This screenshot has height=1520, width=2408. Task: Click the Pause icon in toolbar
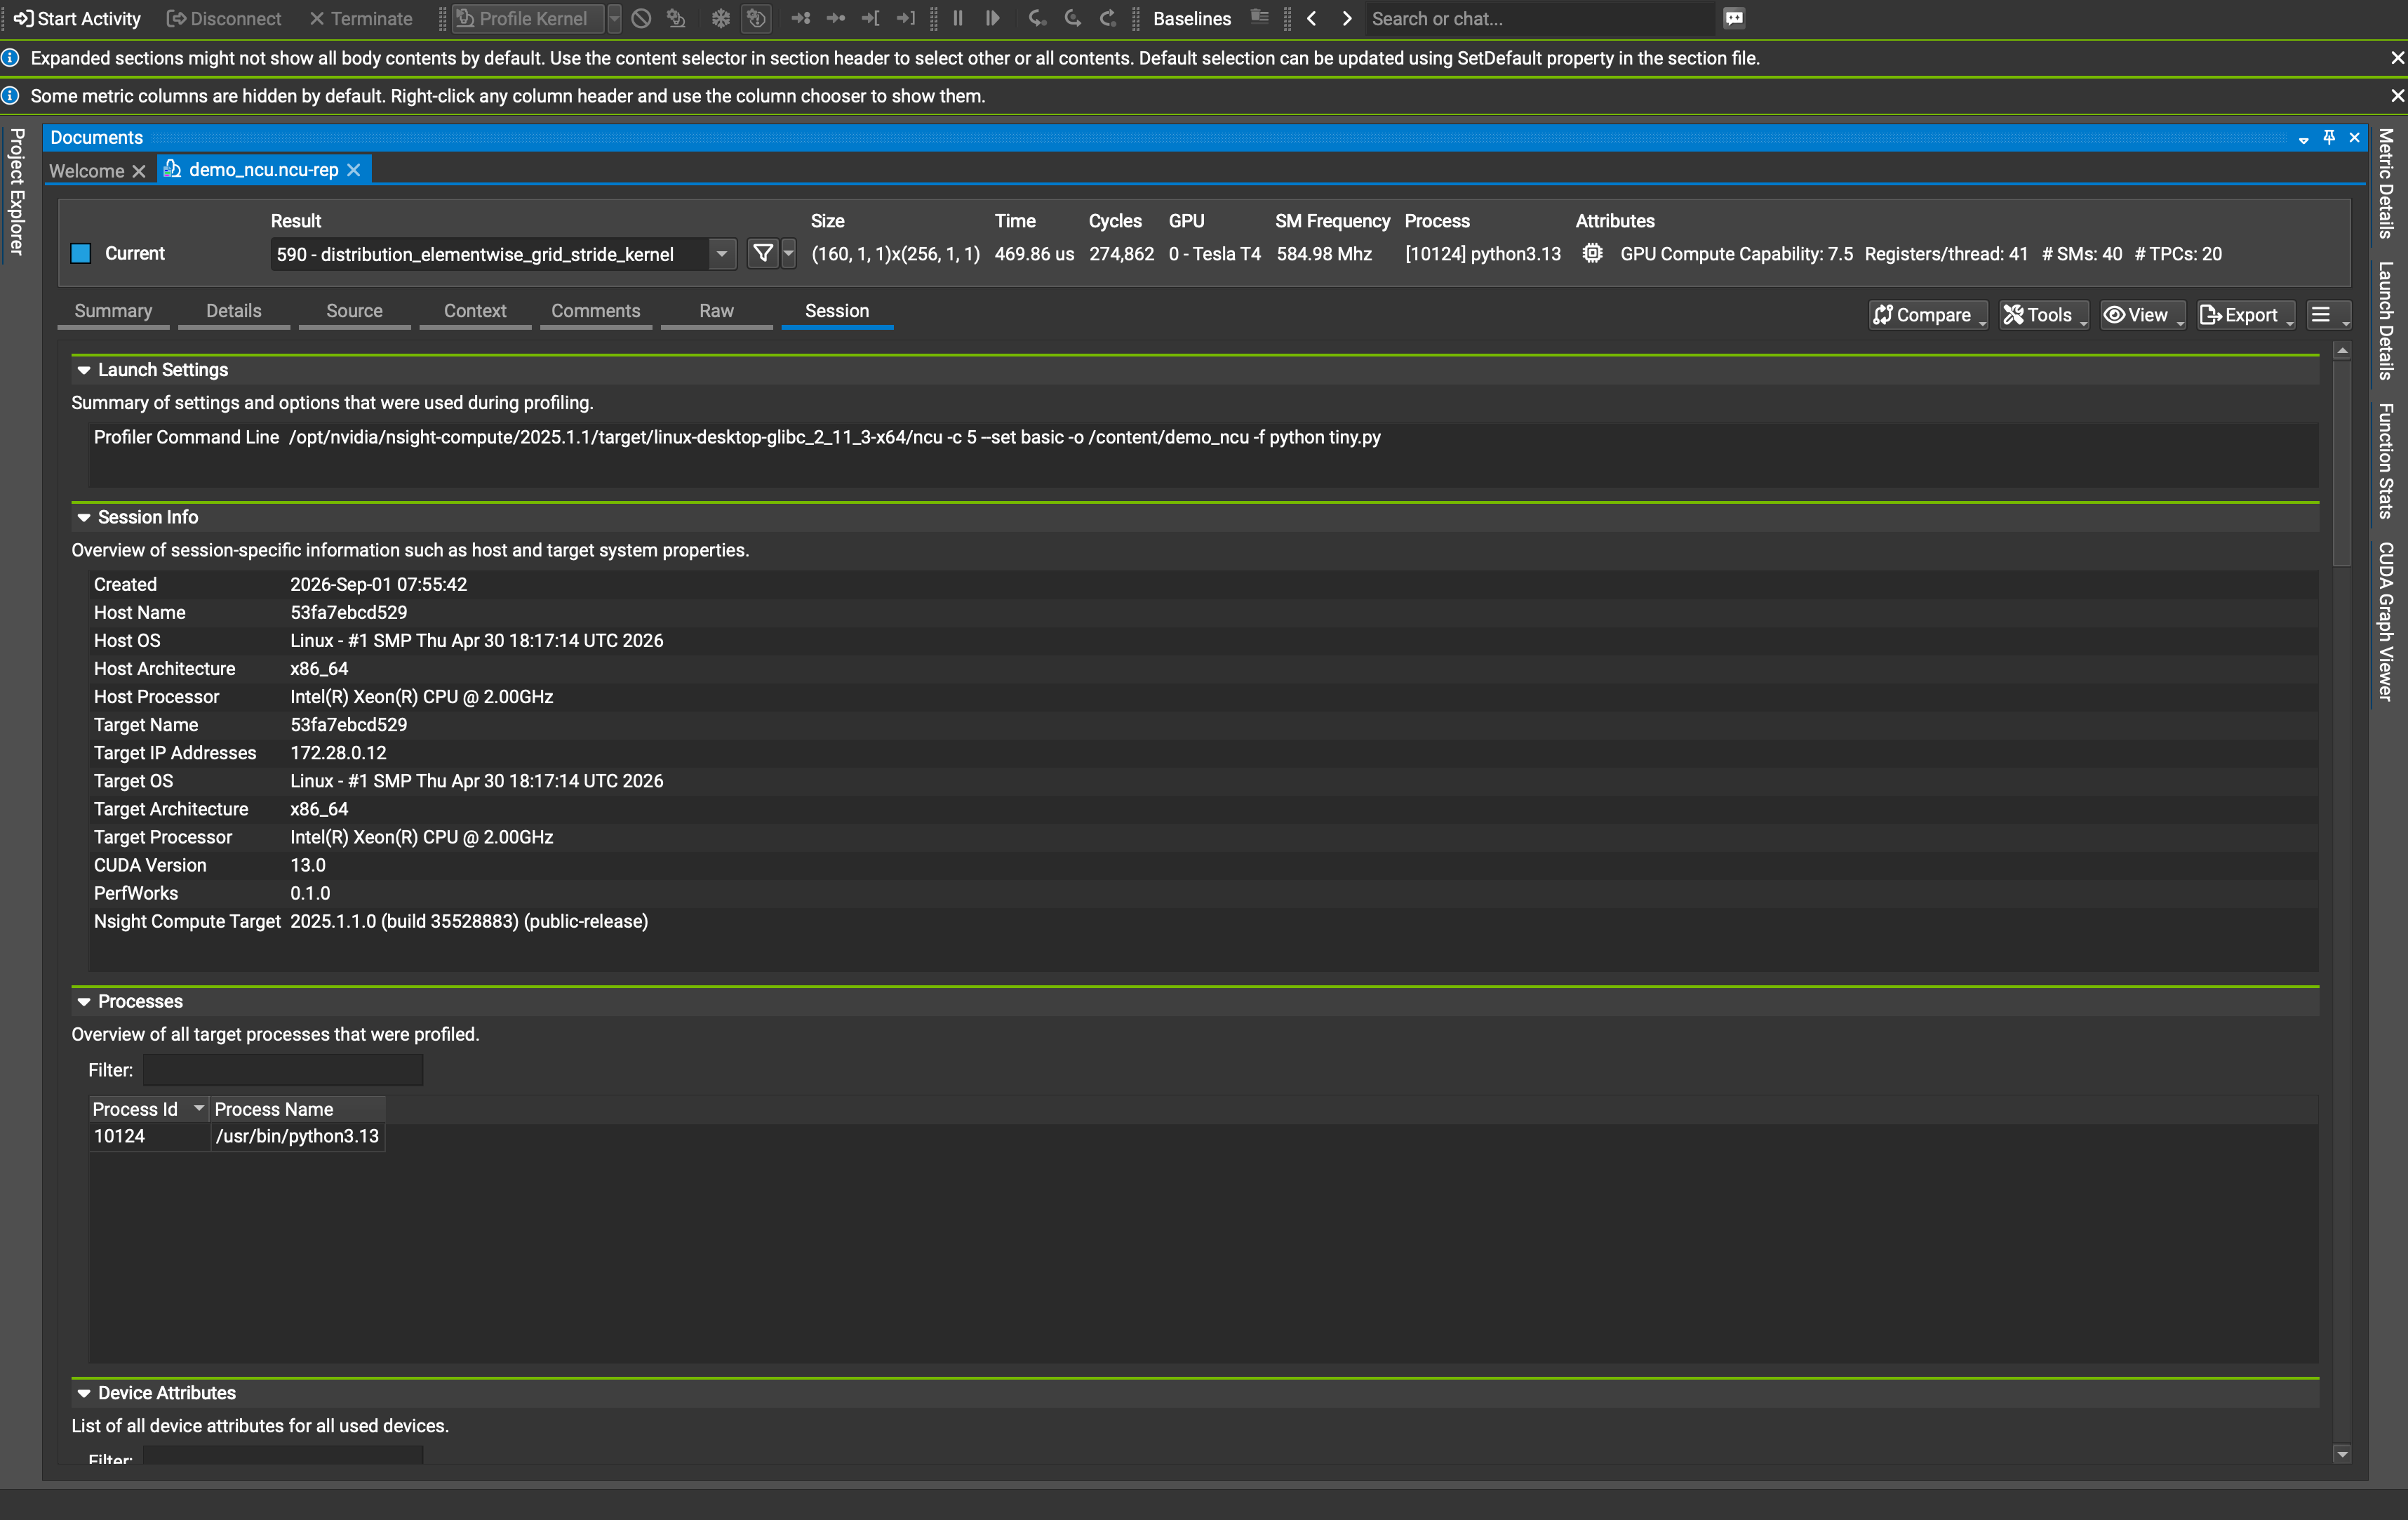[958, 18]
